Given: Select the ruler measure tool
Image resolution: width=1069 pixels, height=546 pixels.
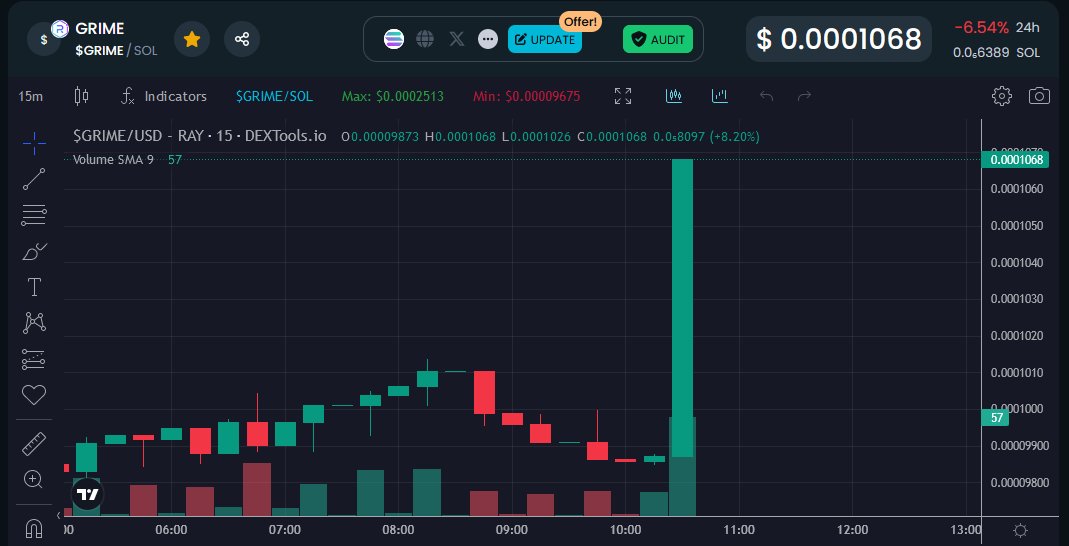Looking at the screenshot, I should (34, 444).
